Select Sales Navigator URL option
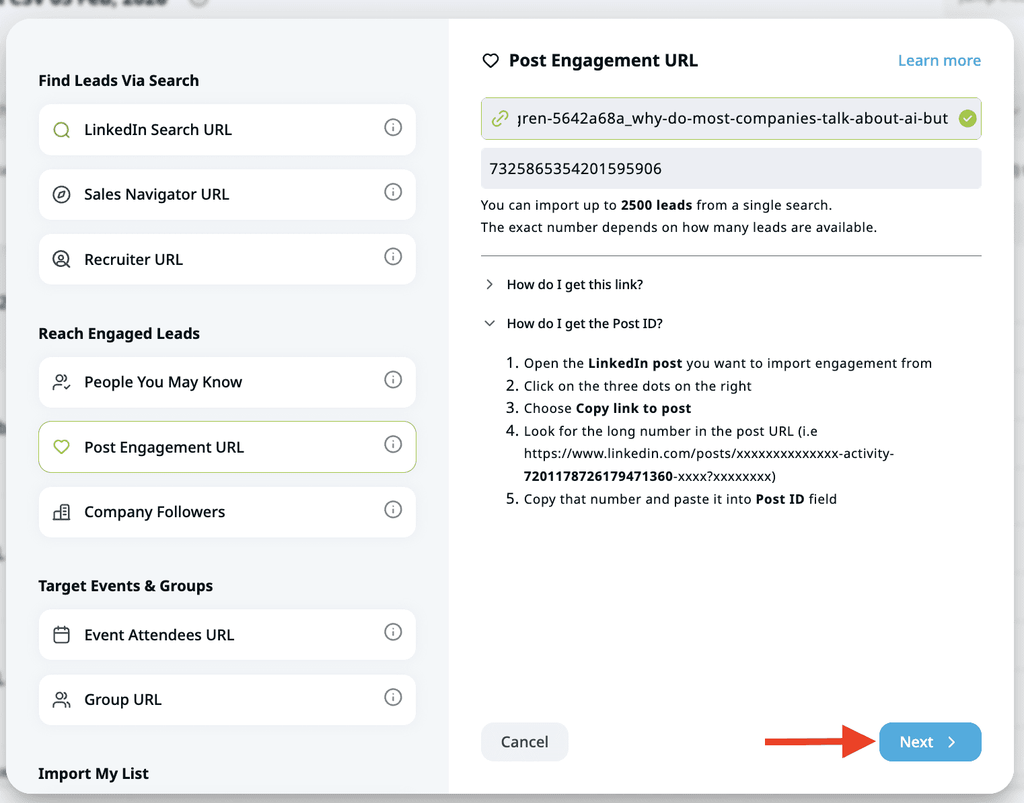 (x=227, y=195)
